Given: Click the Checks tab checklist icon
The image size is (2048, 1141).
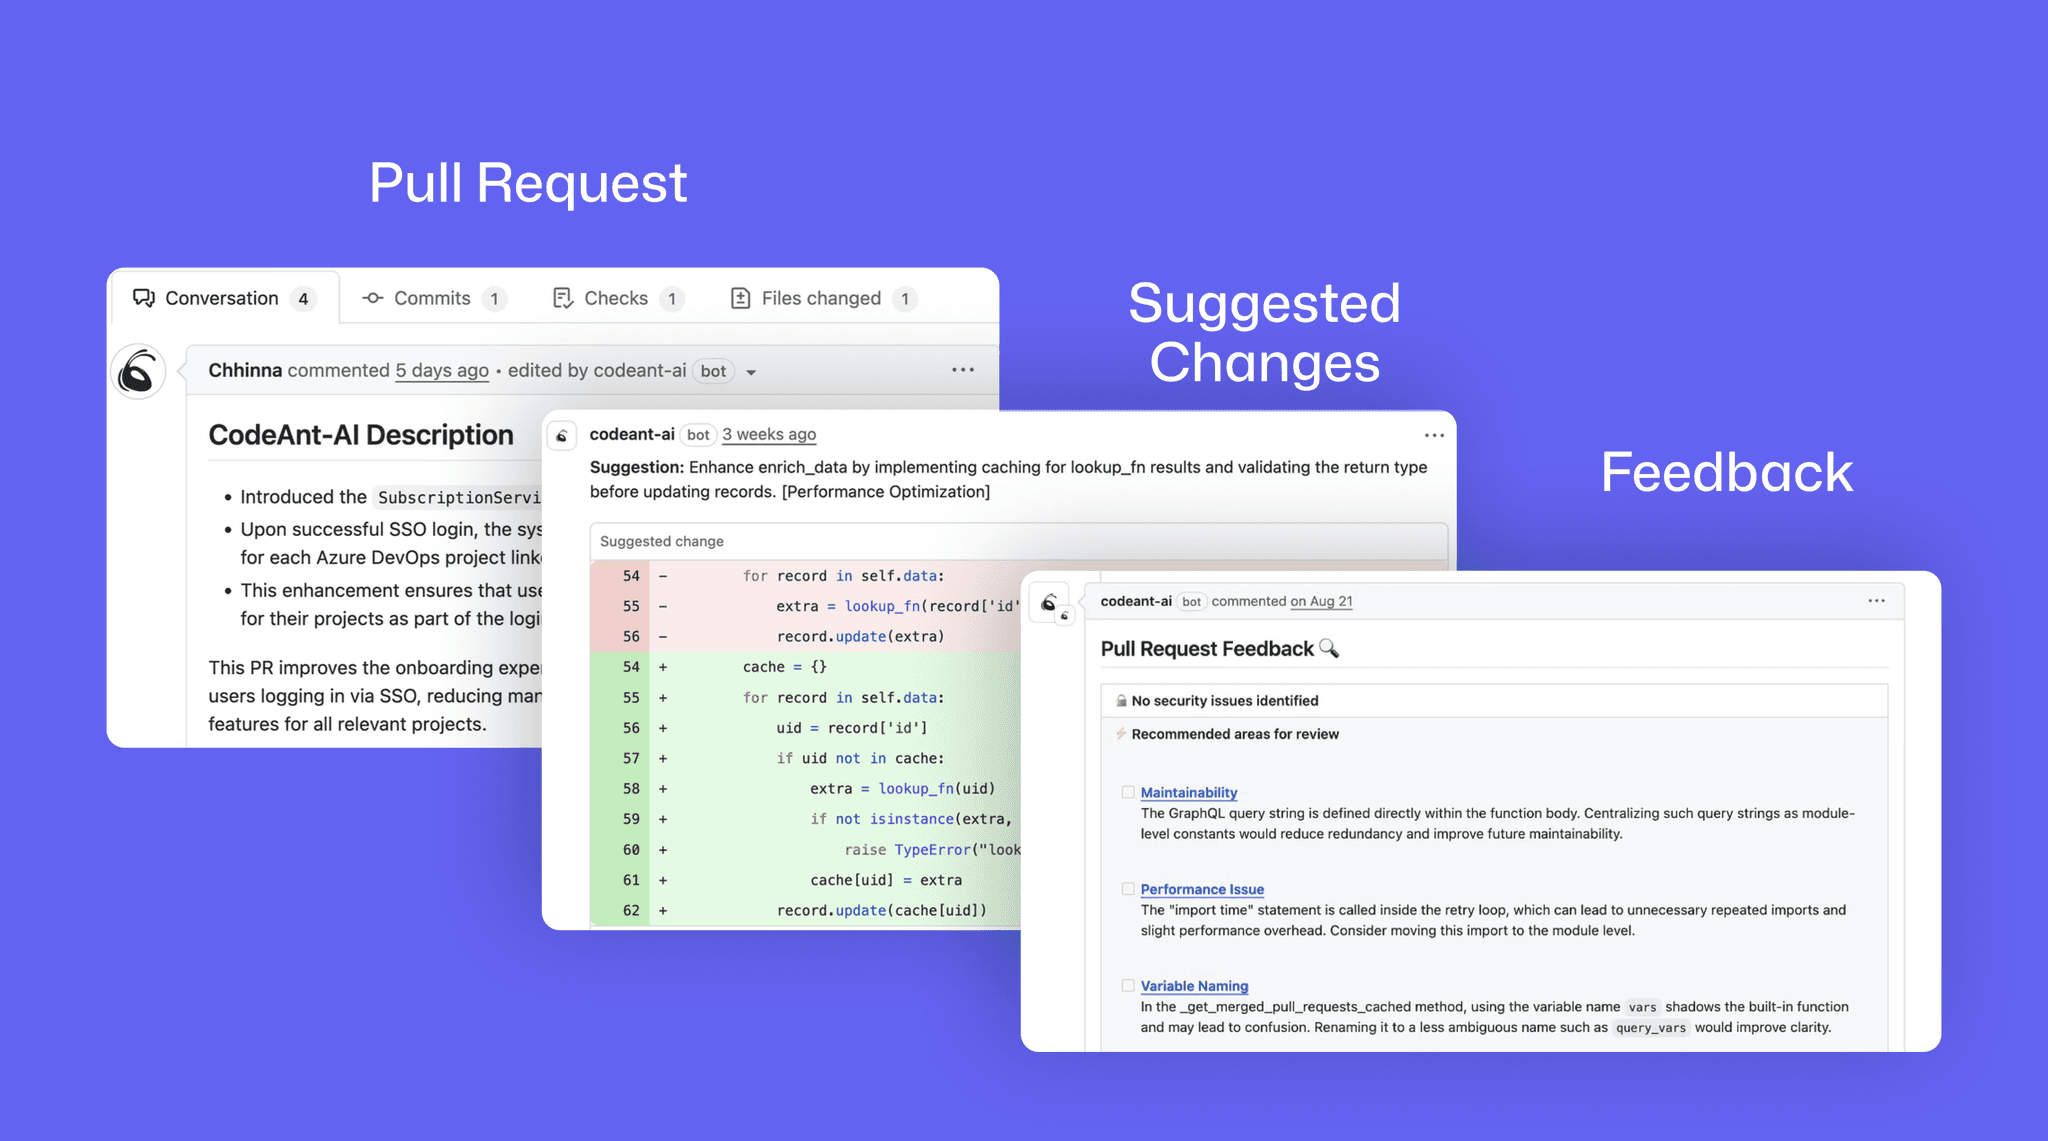Looking at the screenshot, I should [x=563, y=298].
